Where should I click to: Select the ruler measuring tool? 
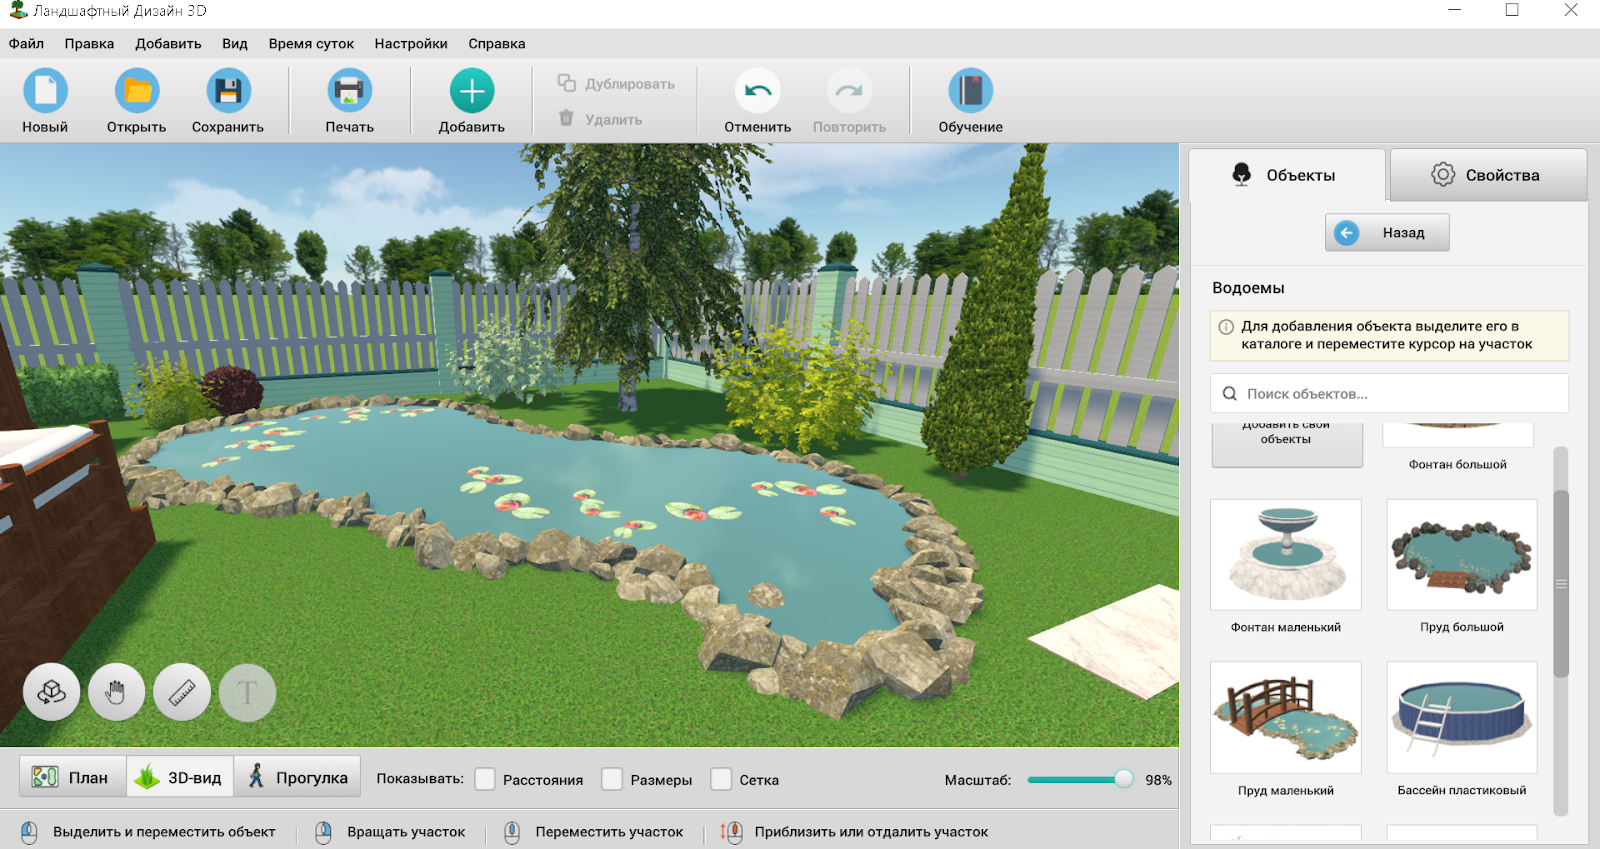tap(182, 692)
